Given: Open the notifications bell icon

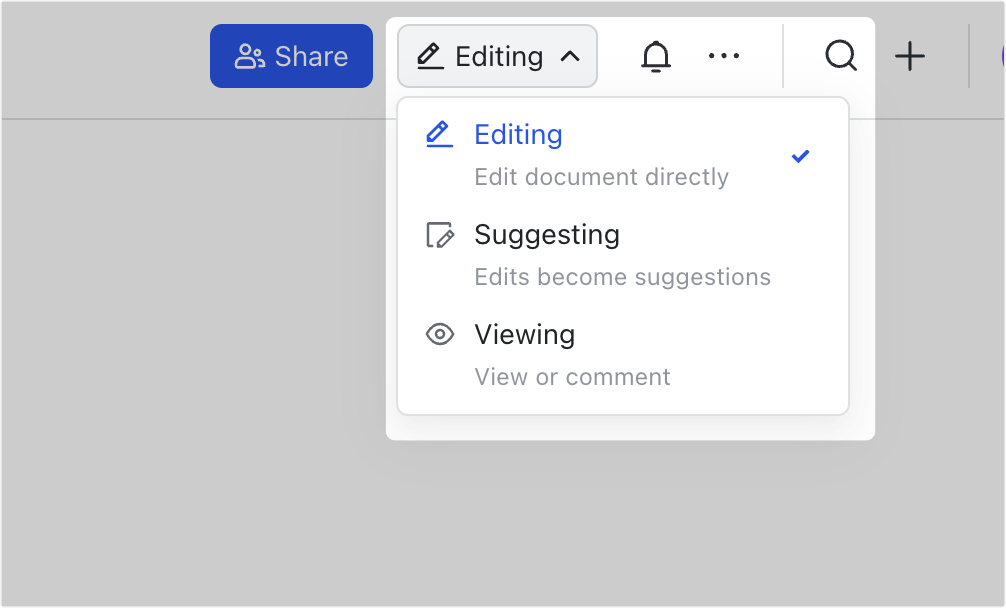Looking at the screenshot, I should point(655,56).
